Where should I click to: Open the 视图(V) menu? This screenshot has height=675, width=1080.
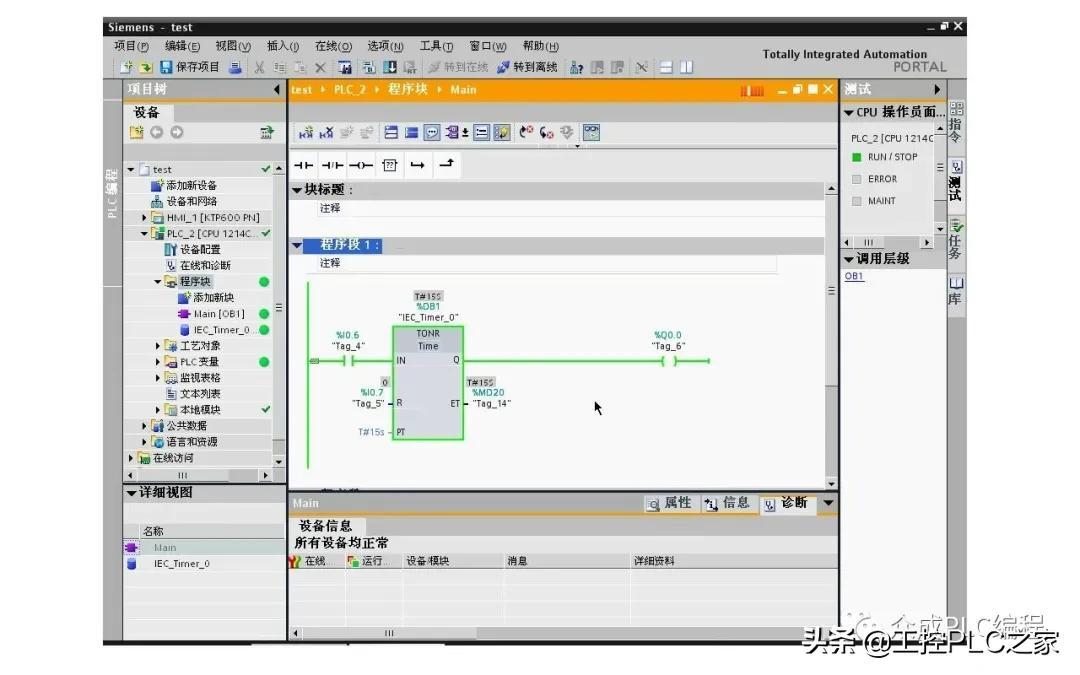point(233,46)
